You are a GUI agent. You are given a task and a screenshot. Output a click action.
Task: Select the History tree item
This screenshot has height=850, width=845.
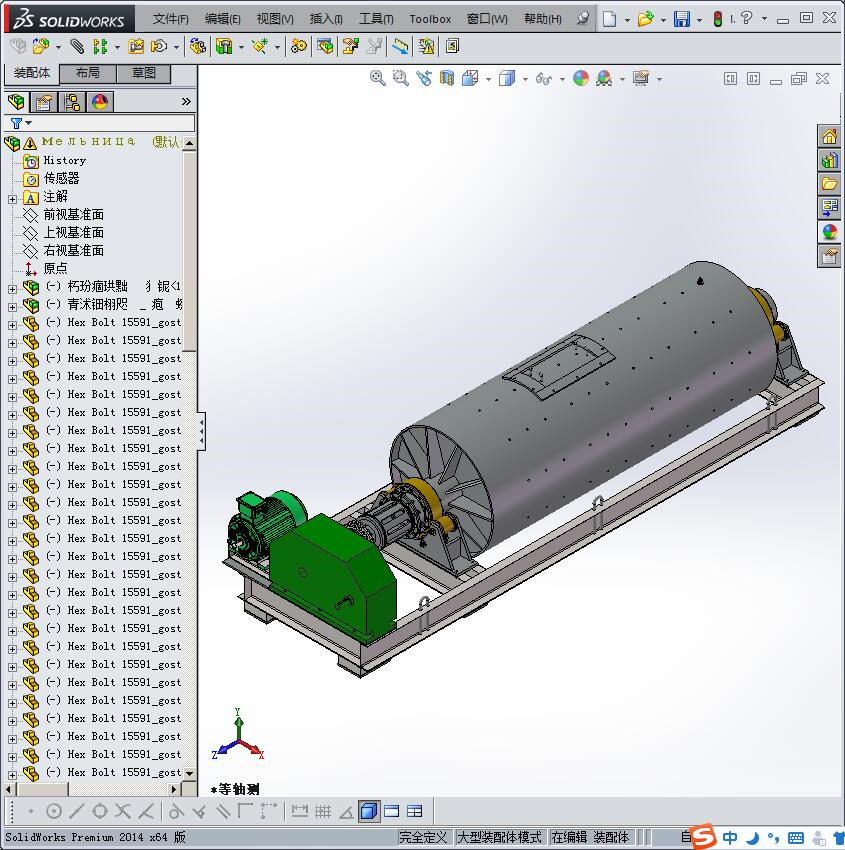coord(64,160)
